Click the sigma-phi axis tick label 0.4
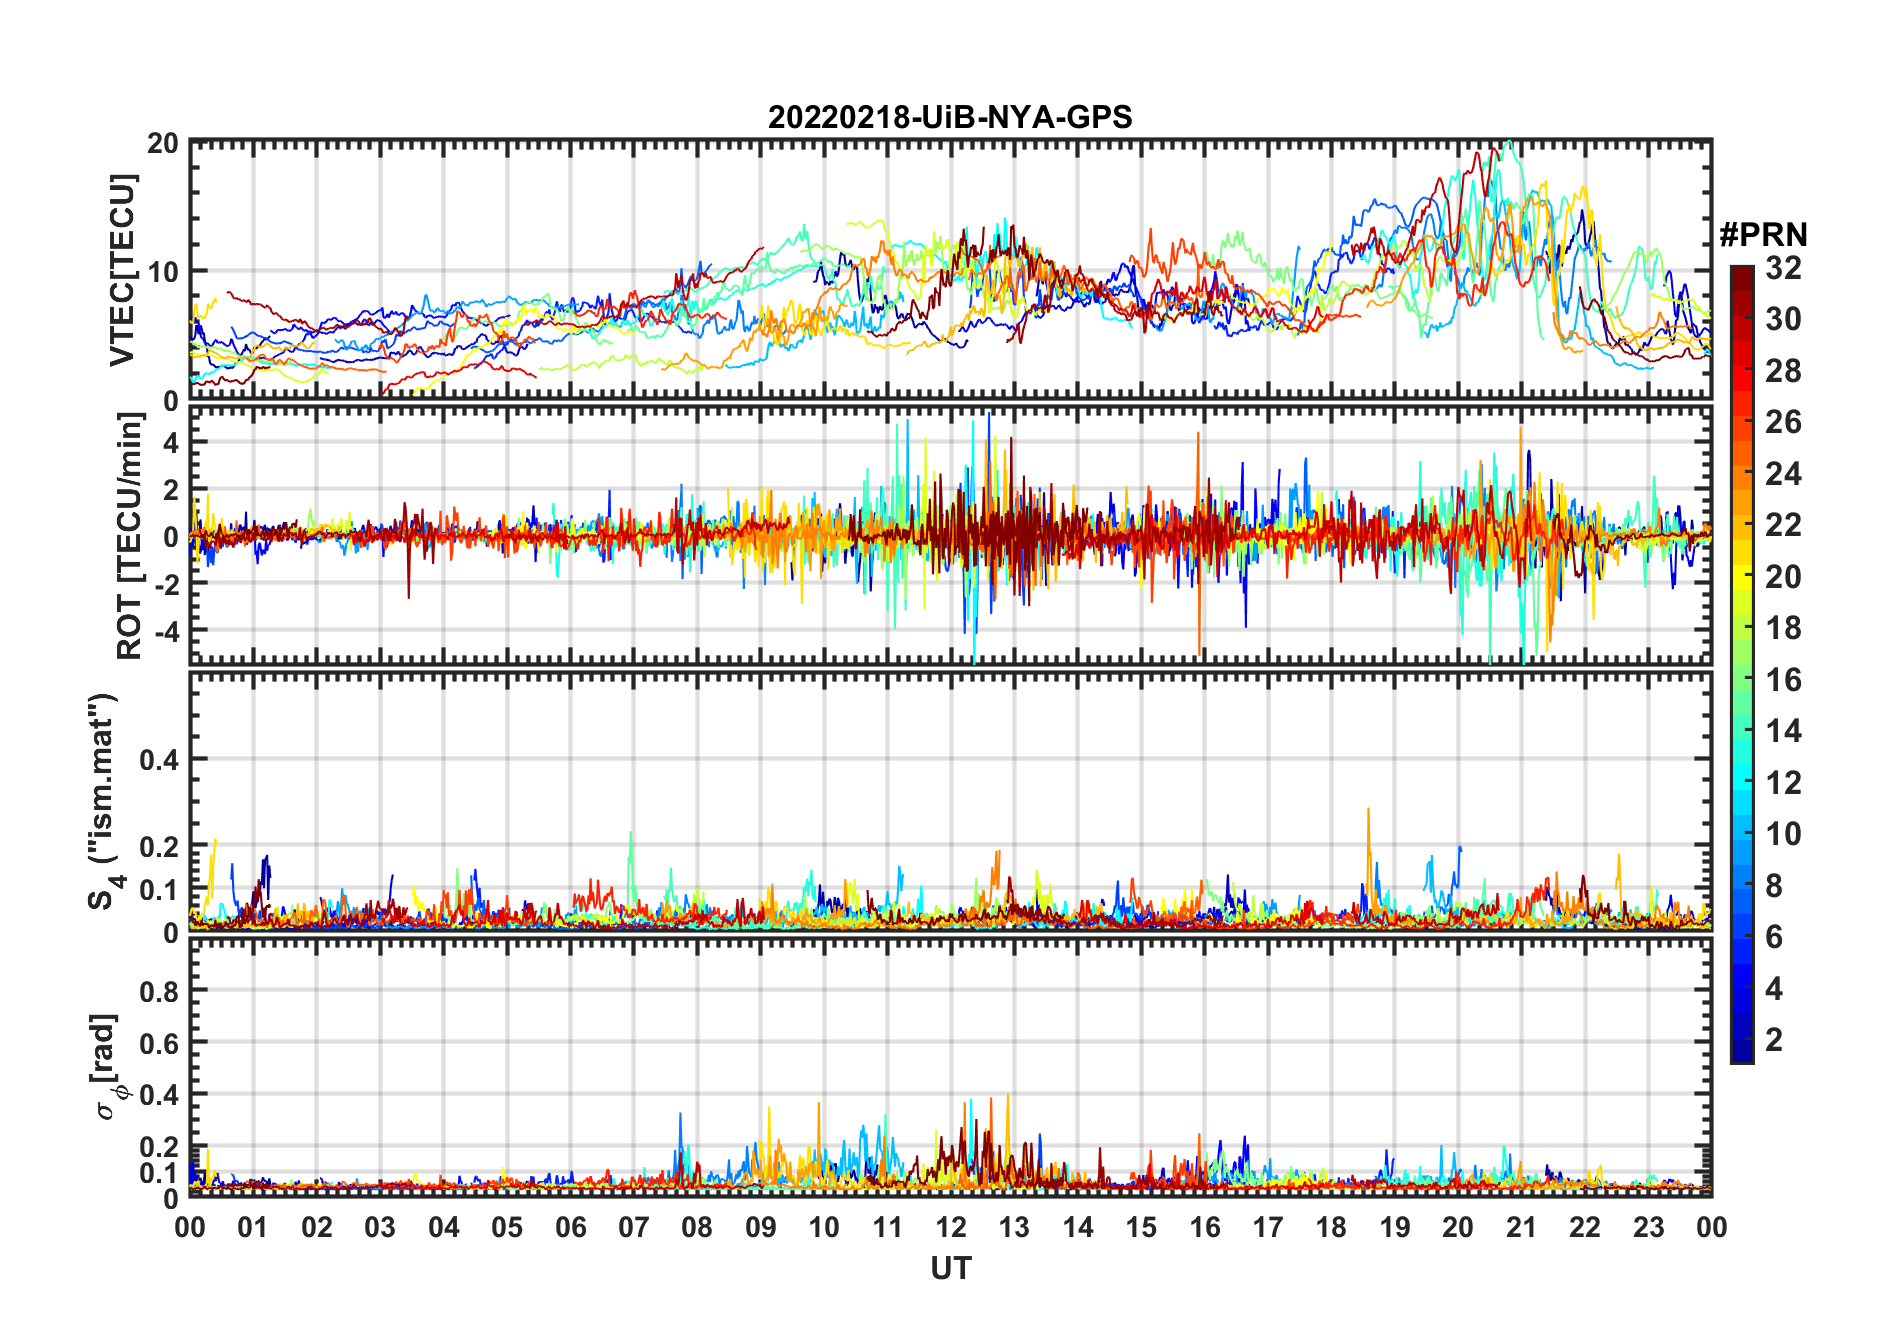Image resolution: width=1902 pixels, height=1330 pixels. coord(160,1095)
